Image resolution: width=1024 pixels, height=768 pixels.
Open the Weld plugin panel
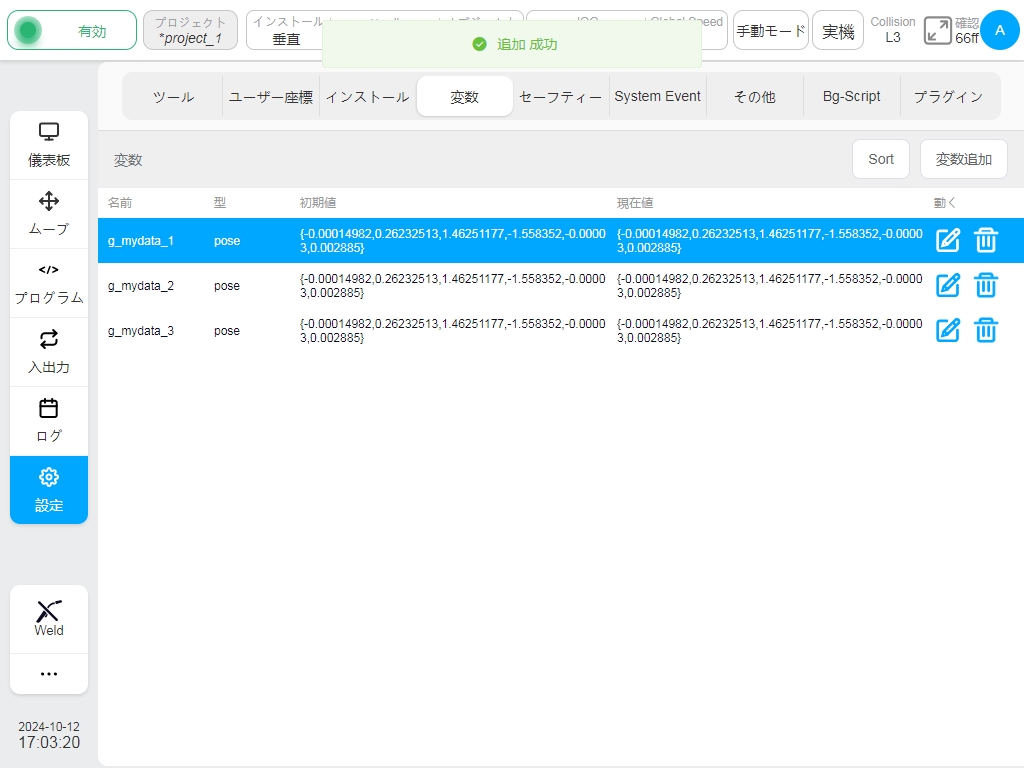click(x=49, y=618)
